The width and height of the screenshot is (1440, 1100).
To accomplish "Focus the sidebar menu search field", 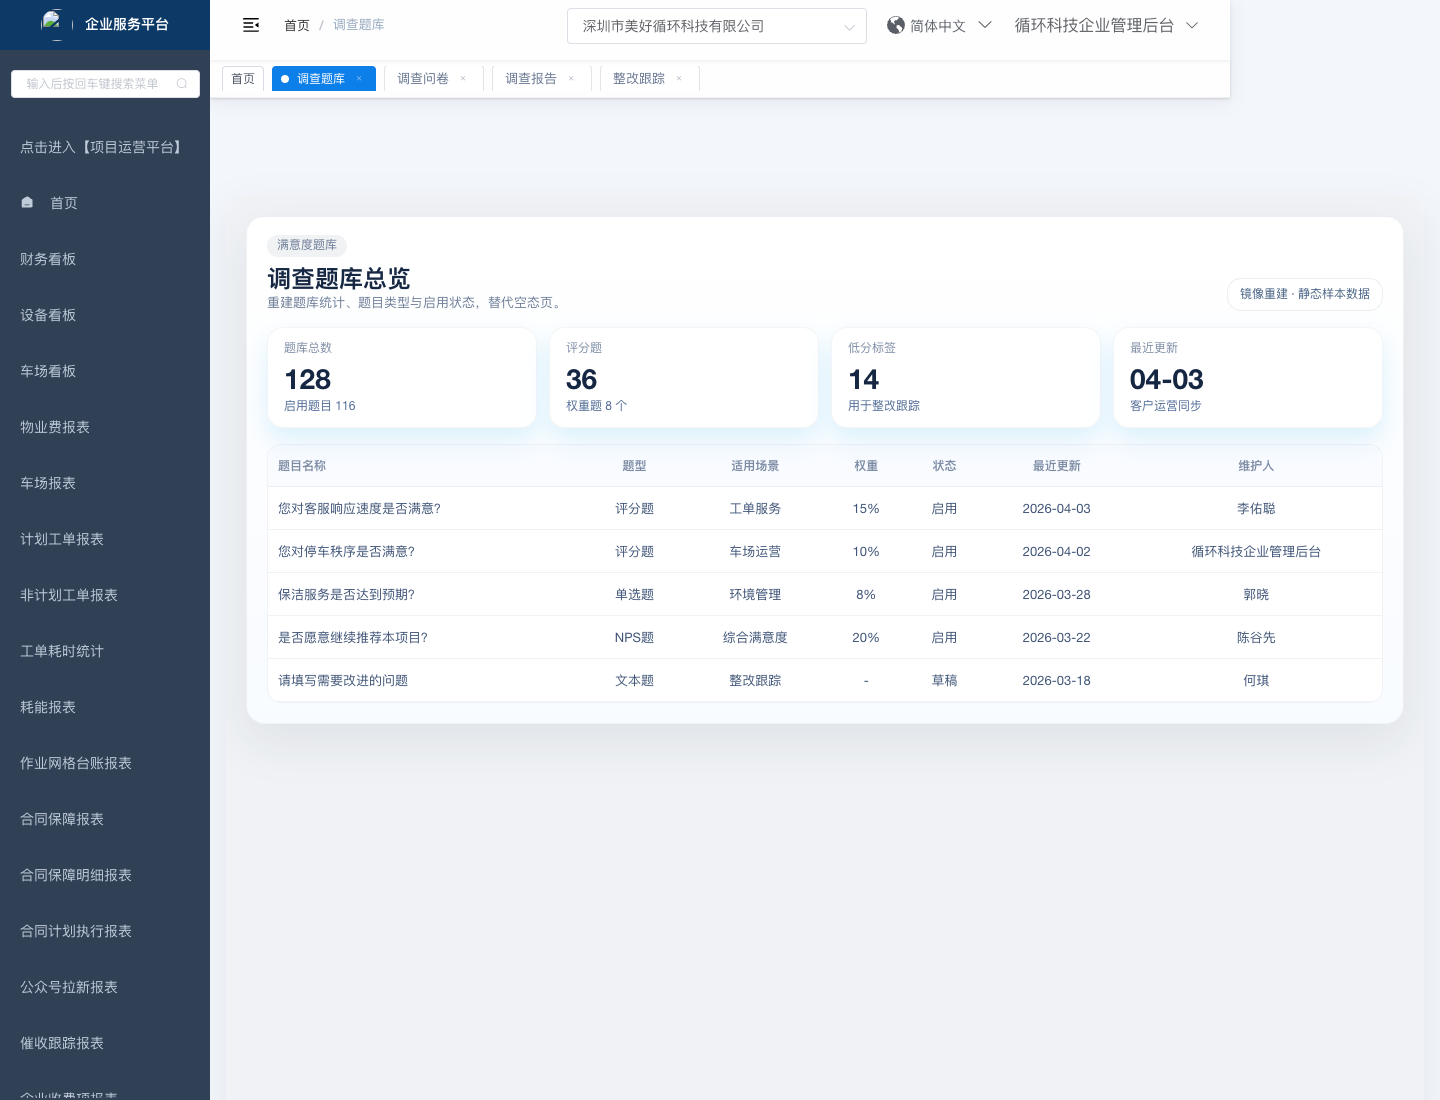I will pos(93,84).
